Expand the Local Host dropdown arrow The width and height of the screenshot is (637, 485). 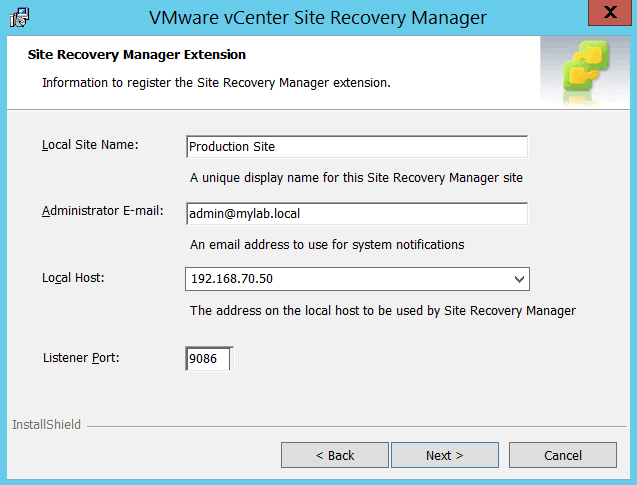(518, 279)
